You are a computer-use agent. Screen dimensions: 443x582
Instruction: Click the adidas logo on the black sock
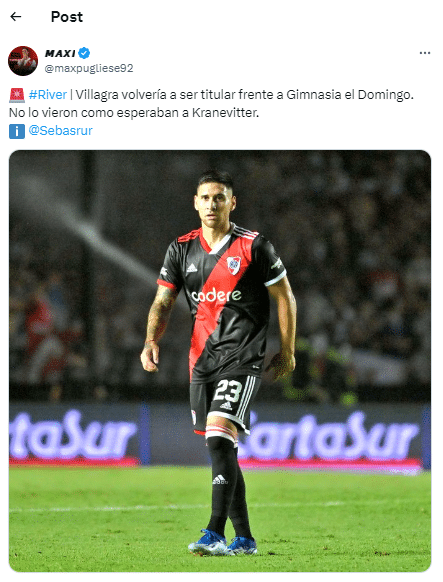click(x=220, y=480)
